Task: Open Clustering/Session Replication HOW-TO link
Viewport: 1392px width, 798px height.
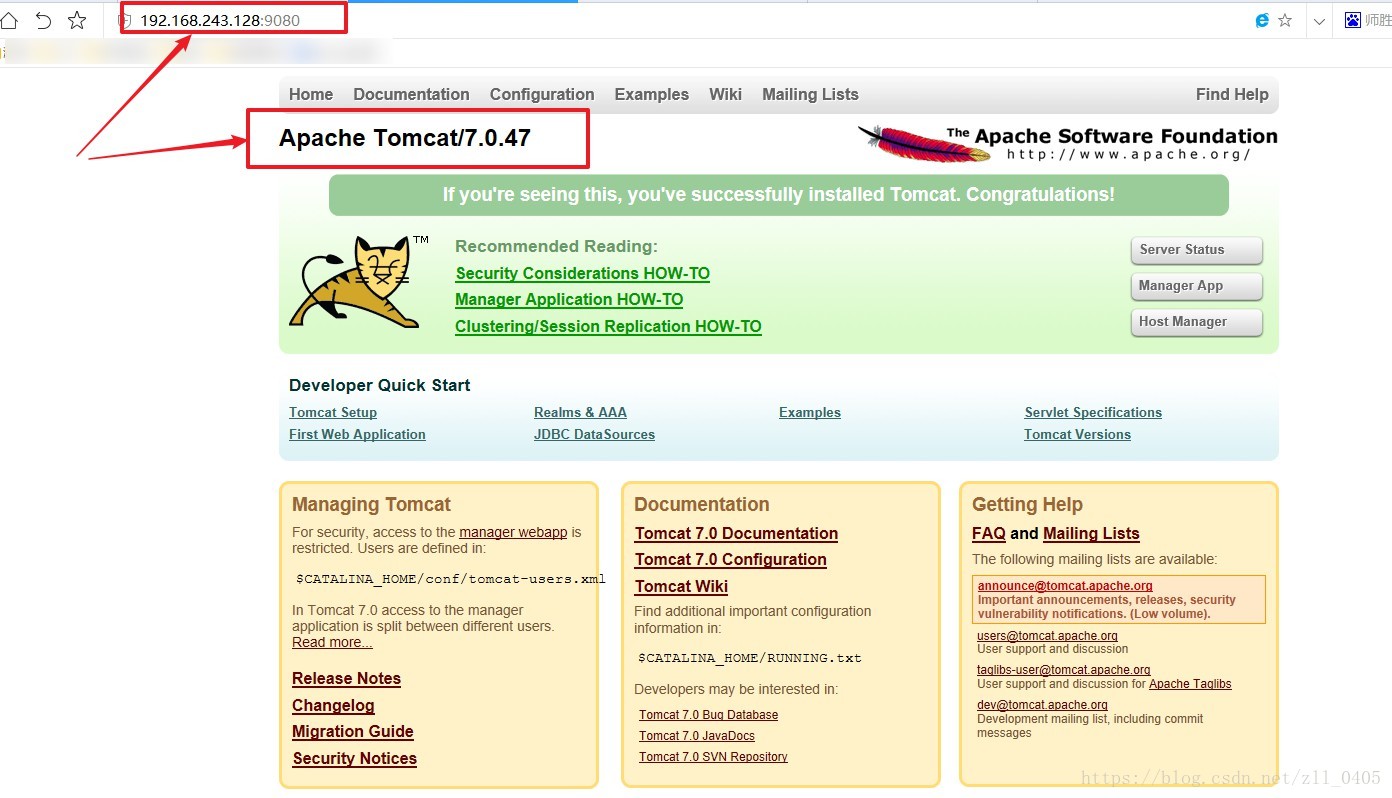Action: [x=608, y=326]
